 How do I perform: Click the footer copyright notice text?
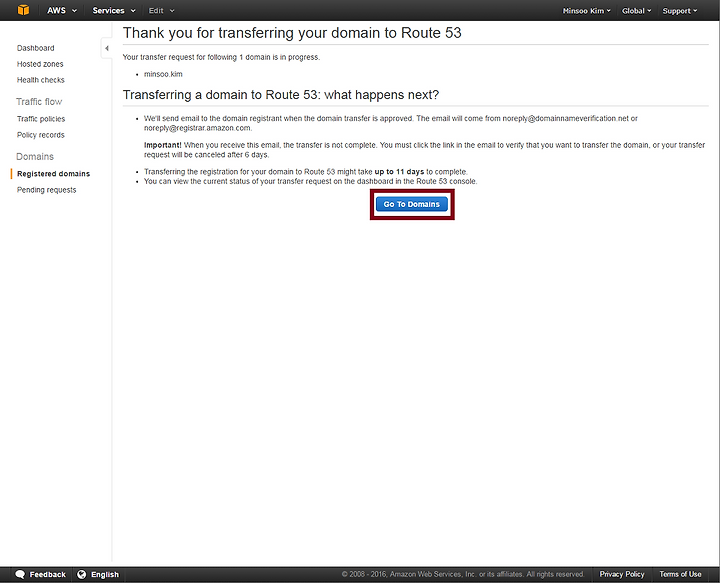[x=462, y=574]
